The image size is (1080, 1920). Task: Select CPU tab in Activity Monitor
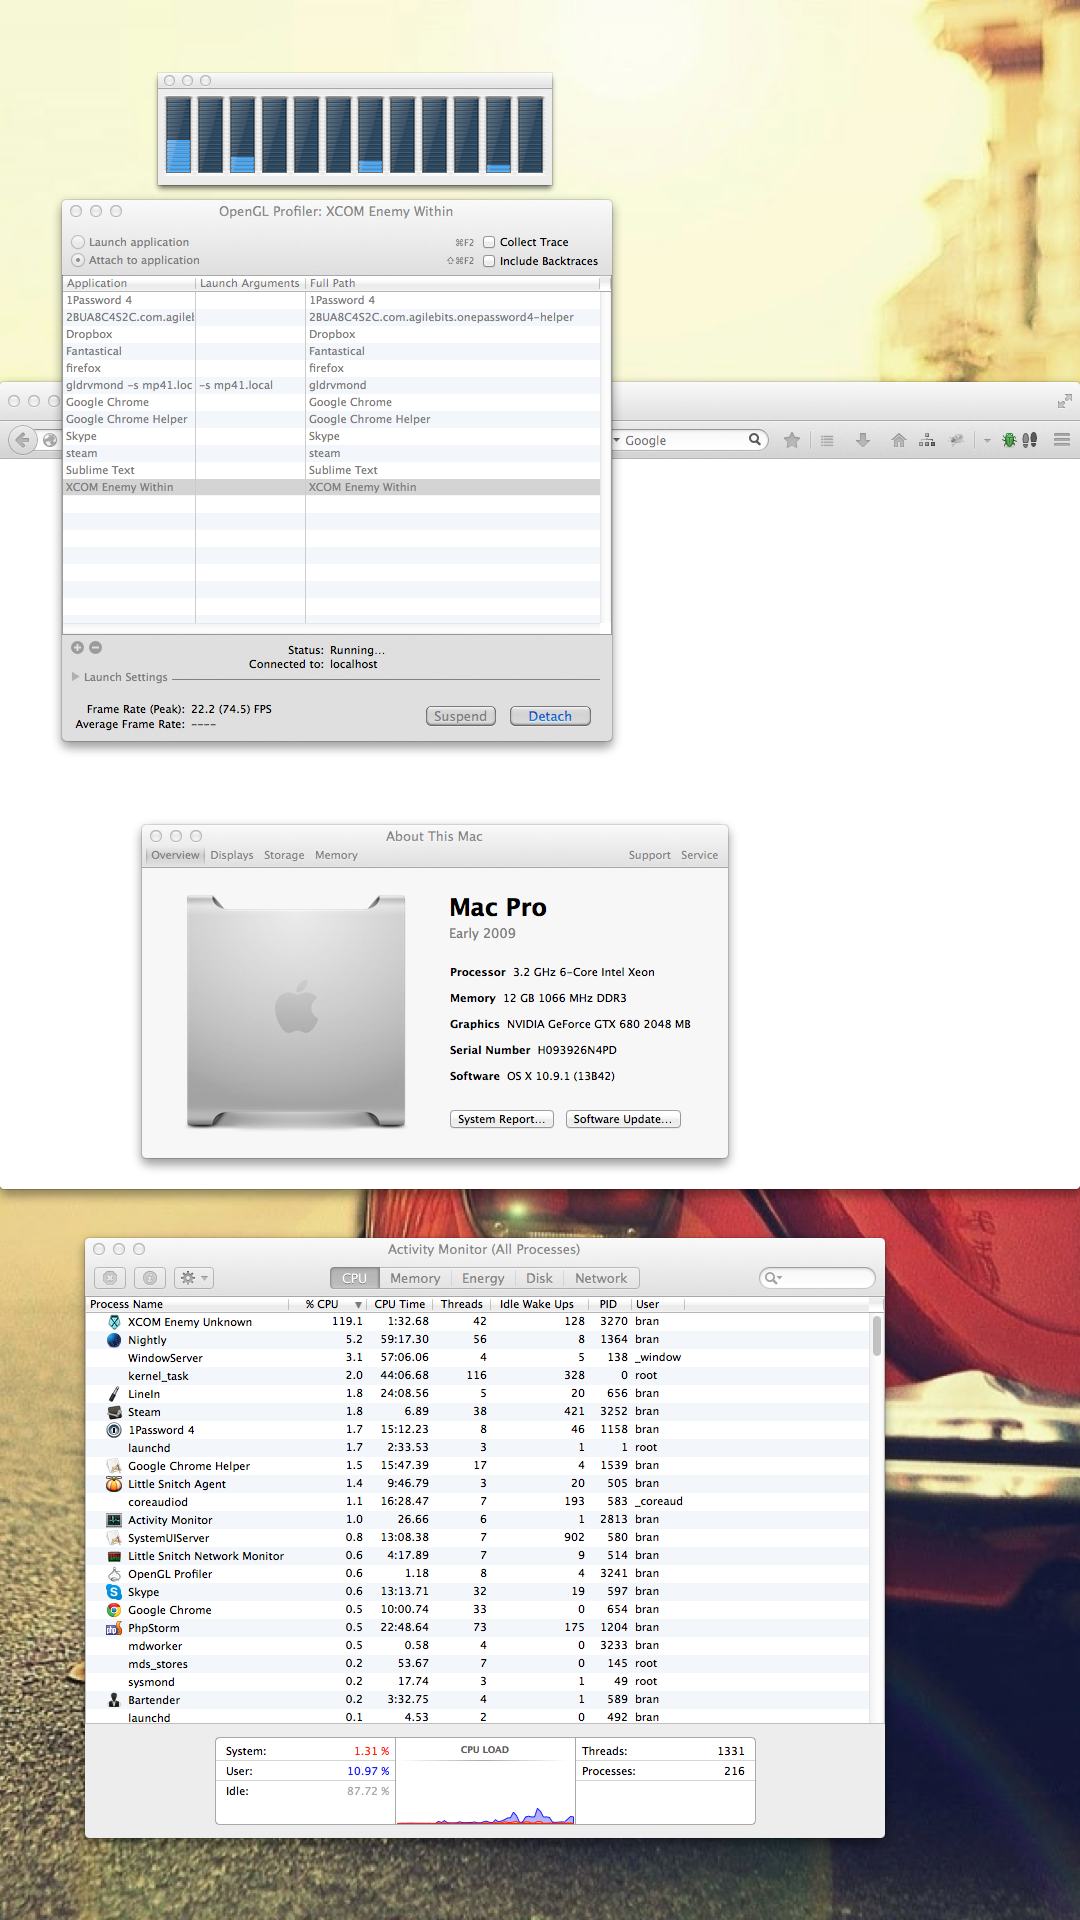tap(355, 1278)
